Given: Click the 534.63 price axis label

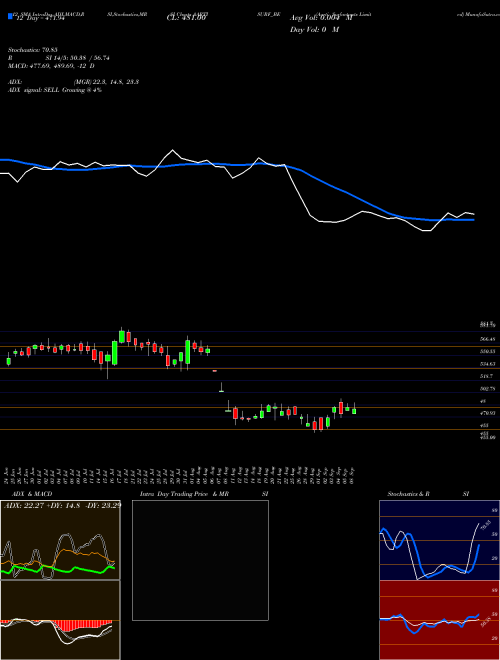Looking at the screenshot, I should click(488, 364).
